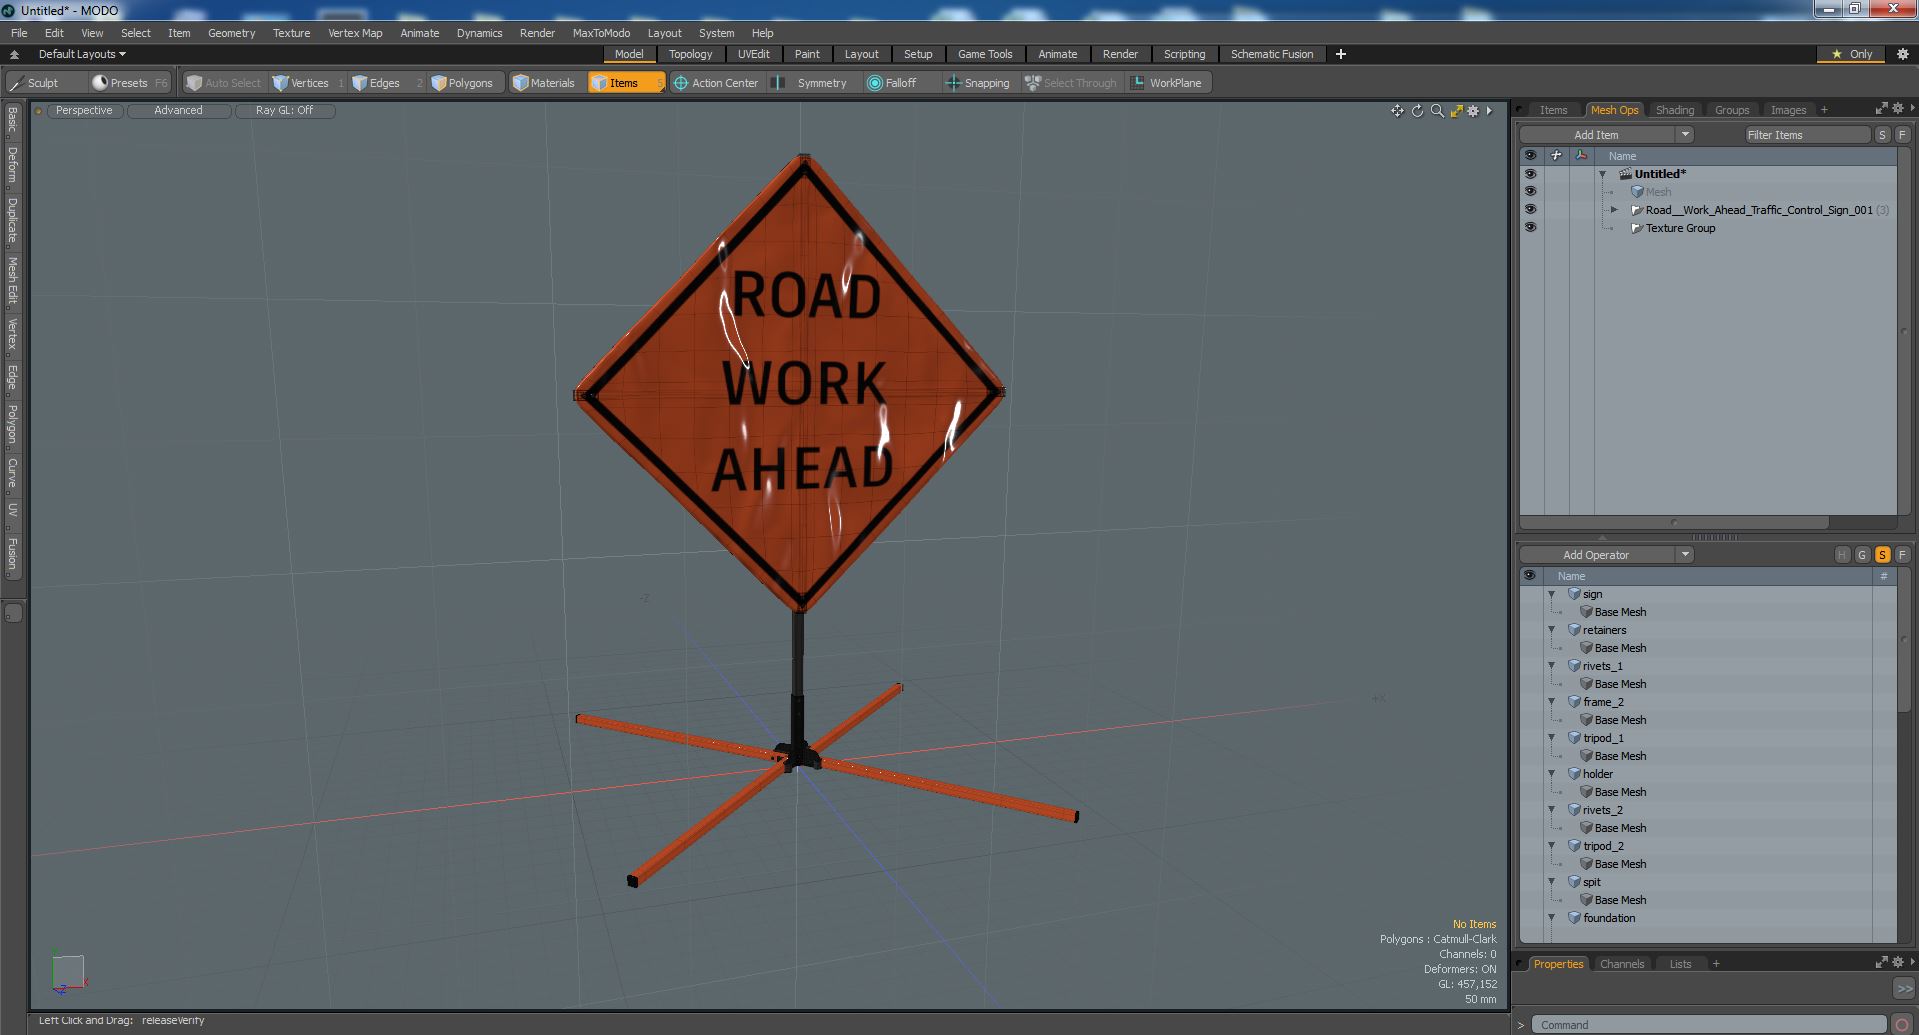
Task: Open the Add Item dropdown arrow
Action: [x=1685, y=135]
